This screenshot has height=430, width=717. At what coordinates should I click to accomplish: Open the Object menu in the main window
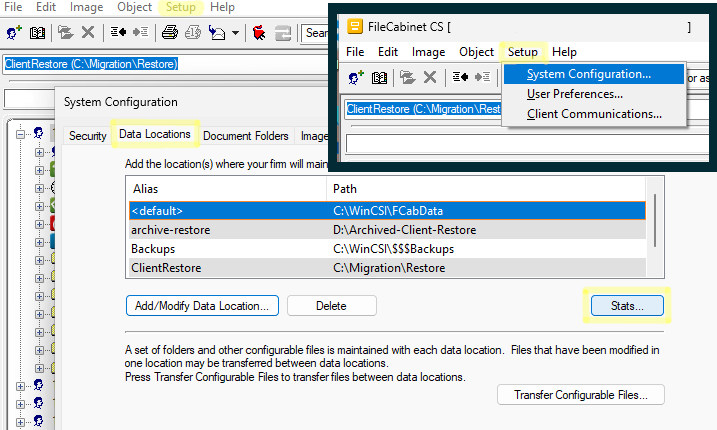coord(134,7)
